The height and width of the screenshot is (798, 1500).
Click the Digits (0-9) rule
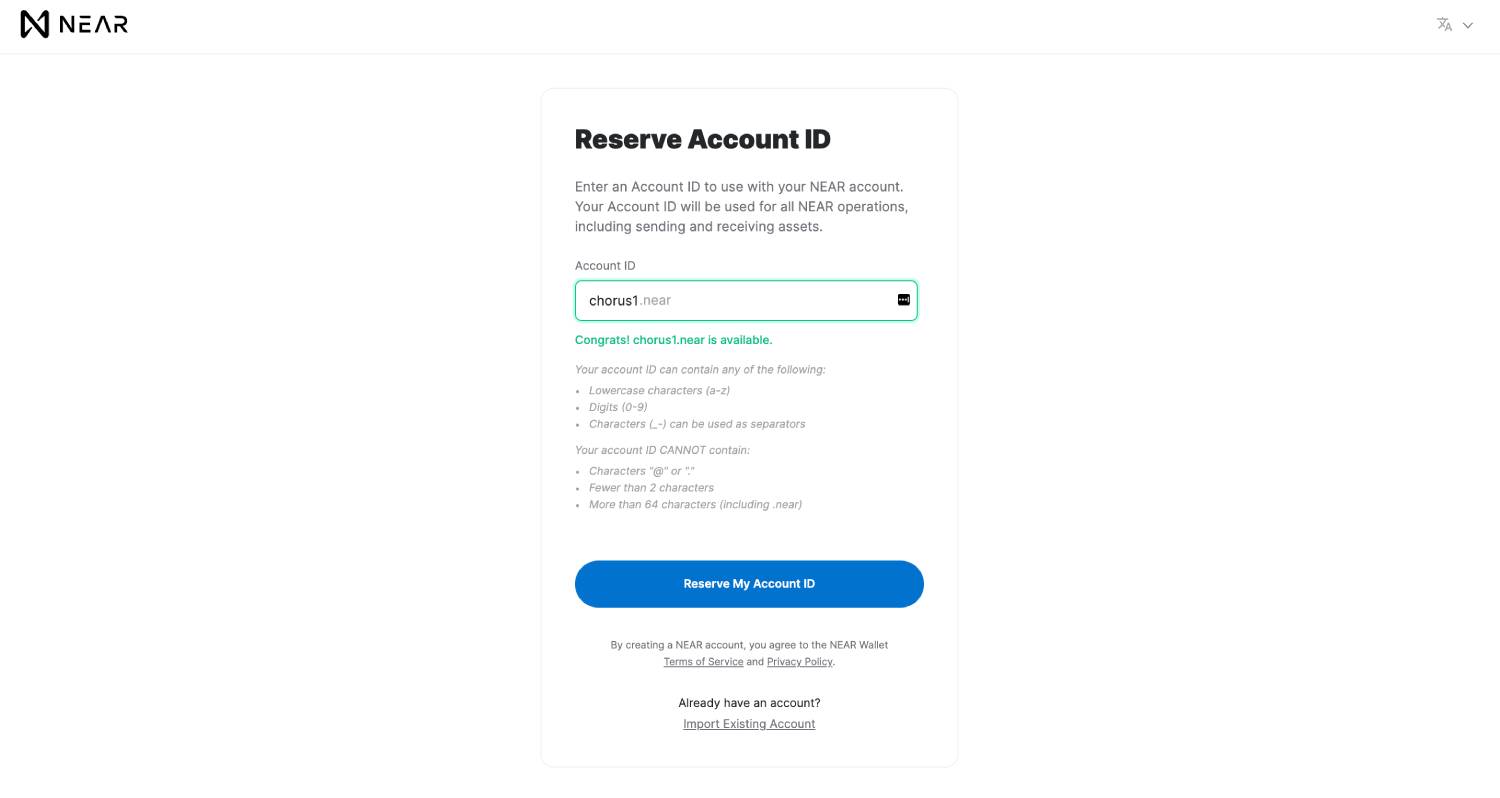(x=618, y=407)
